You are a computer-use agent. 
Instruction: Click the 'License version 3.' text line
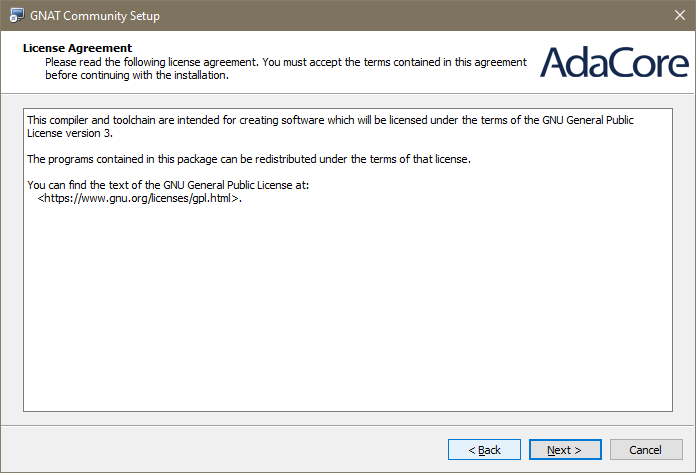coord(70,133)
